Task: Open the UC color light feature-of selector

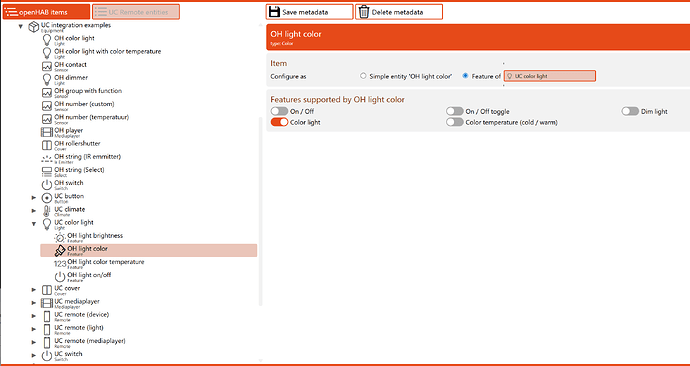Action: coord(550,76)
